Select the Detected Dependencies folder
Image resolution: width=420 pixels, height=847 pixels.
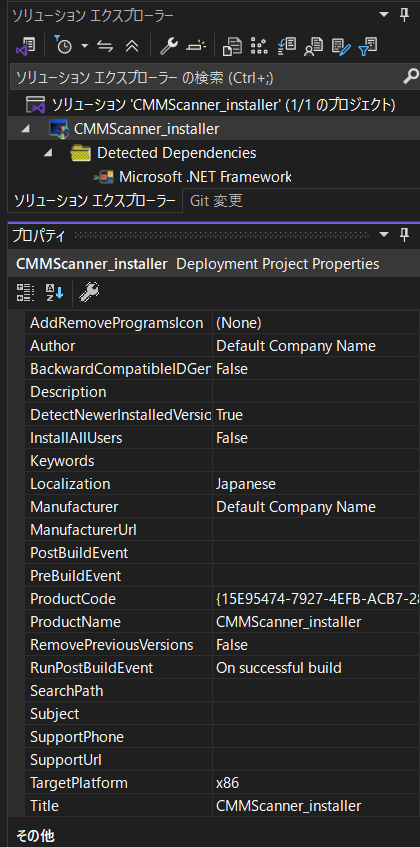[177, 153]
